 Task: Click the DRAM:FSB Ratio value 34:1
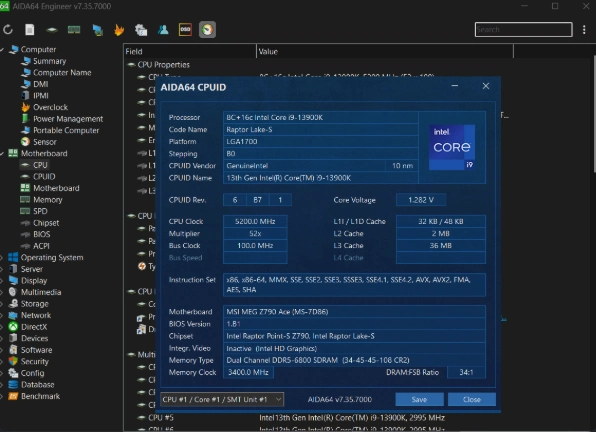(x=466, y=372)
